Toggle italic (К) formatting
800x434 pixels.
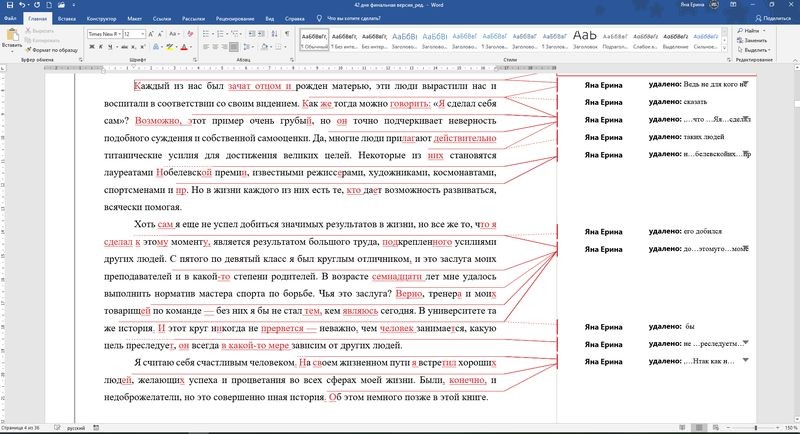tap(101, 47)
